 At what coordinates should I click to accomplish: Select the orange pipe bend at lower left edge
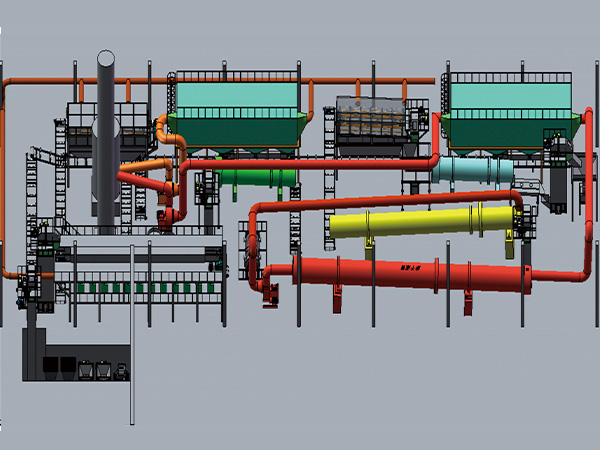[6, 274]
